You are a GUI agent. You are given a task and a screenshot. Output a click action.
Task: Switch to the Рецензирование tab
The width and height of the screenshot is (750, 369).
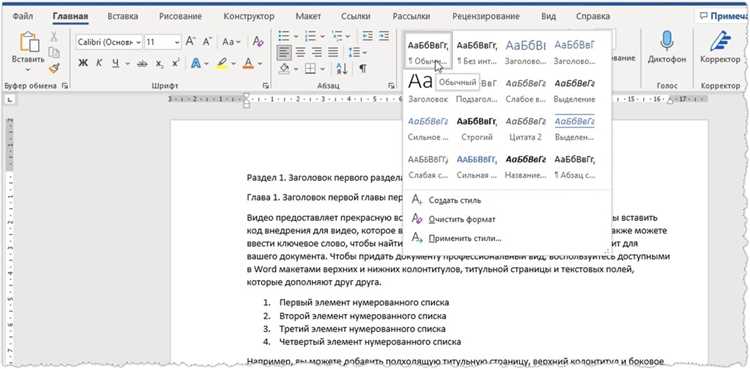[x=485, y=16]
